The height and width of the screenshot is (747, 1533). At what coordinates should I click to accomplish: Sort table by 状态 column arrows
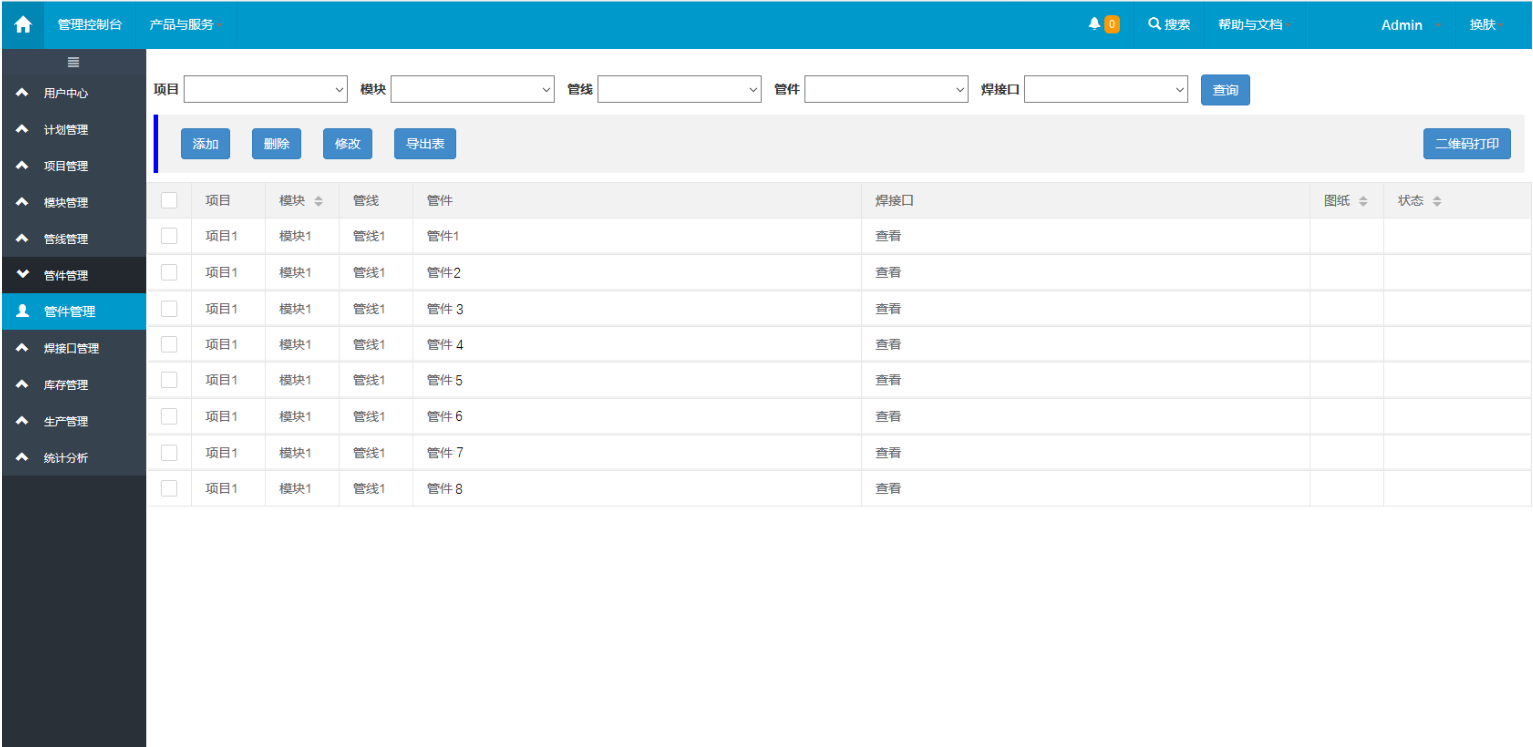(x=1437, y=201)
